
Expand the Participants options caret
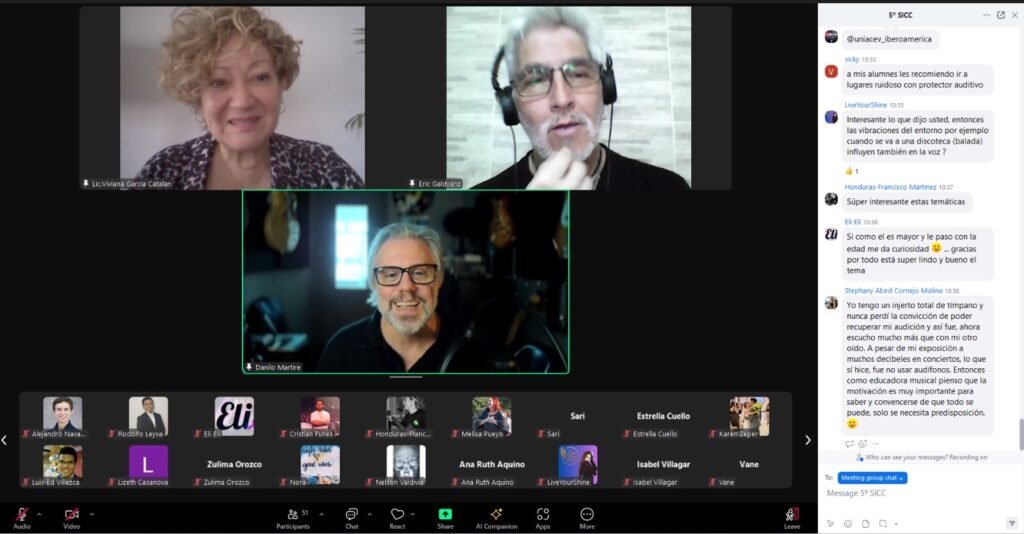321,514
